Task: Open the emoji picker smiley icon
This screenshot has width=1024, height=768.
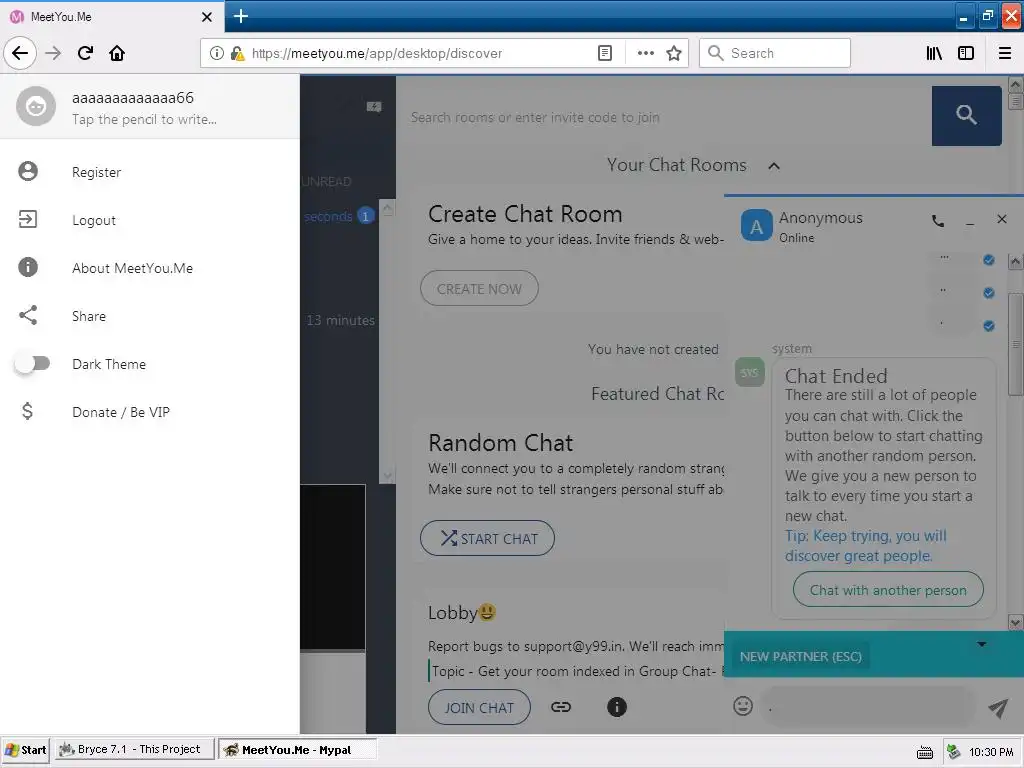Action: [743, 706]
